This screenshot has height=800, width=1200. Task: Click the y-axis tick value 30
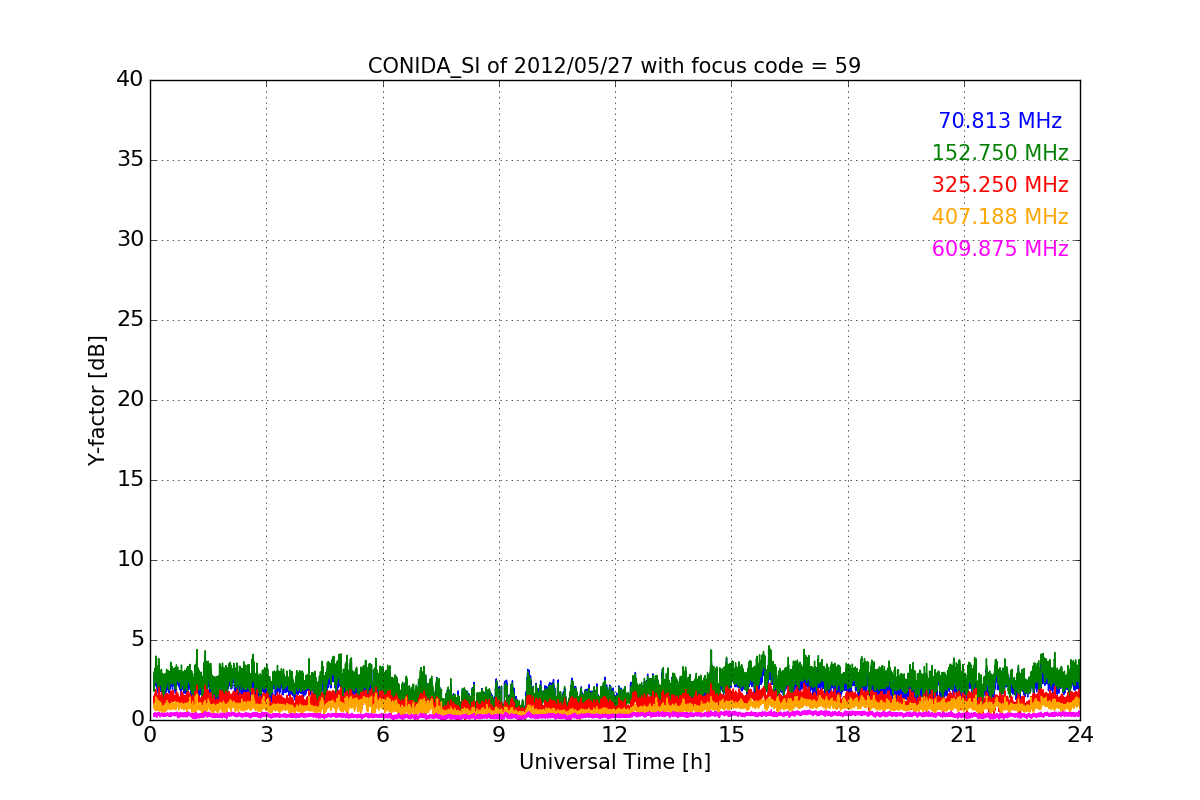click(130, 240)
